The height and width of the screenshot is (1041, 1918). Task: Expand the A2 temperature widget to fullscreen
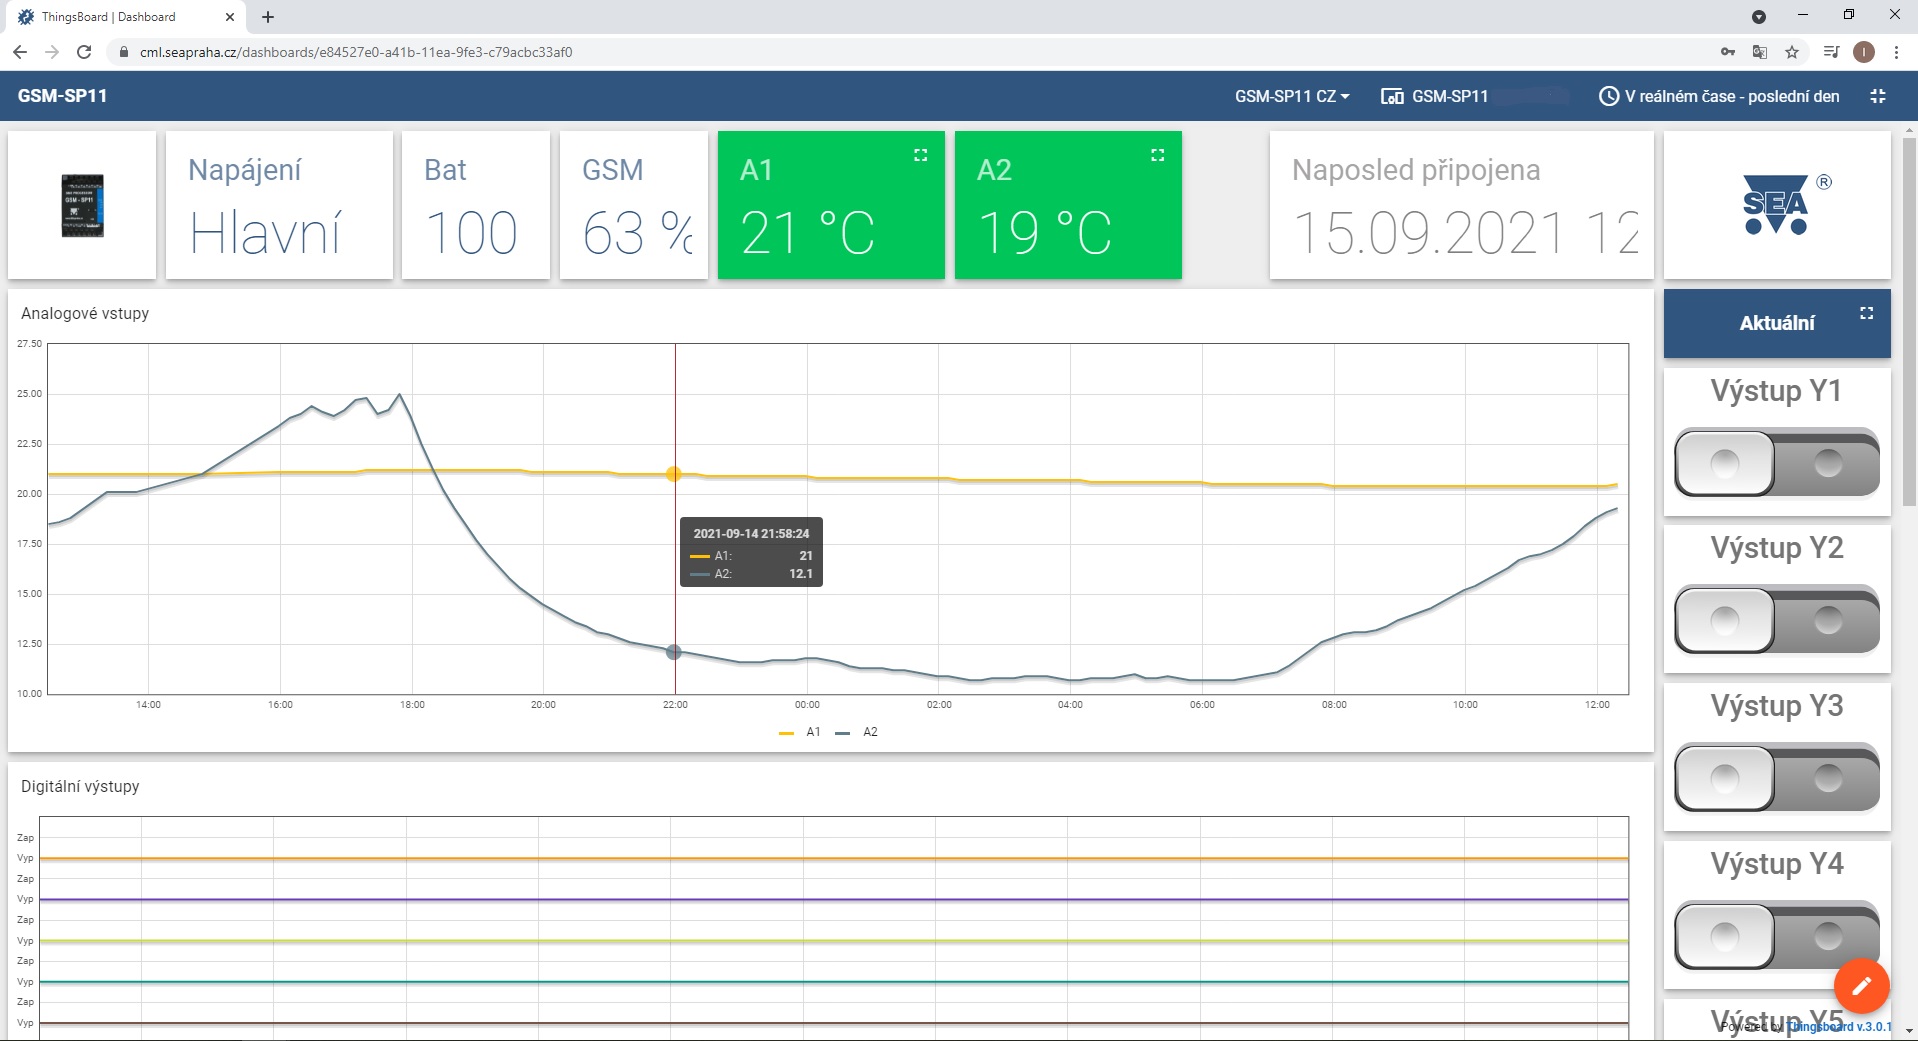coord(1158,155)
